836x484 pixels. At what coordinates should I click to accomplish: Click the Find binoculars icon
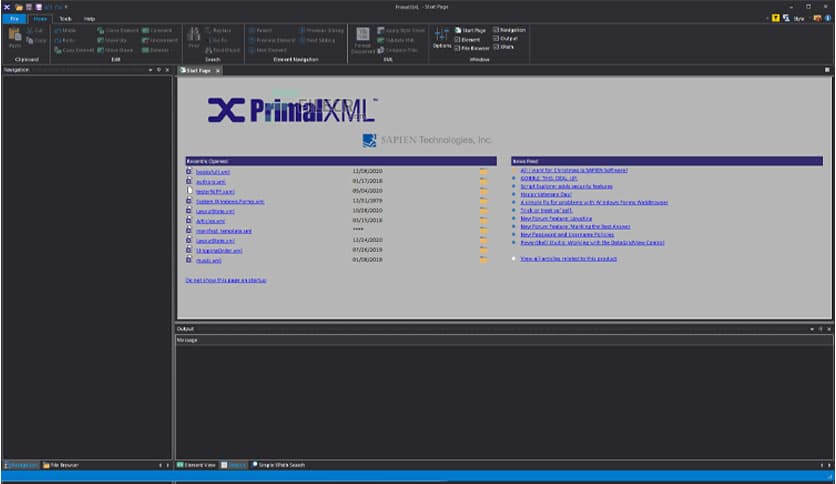[x=194, y=35]
